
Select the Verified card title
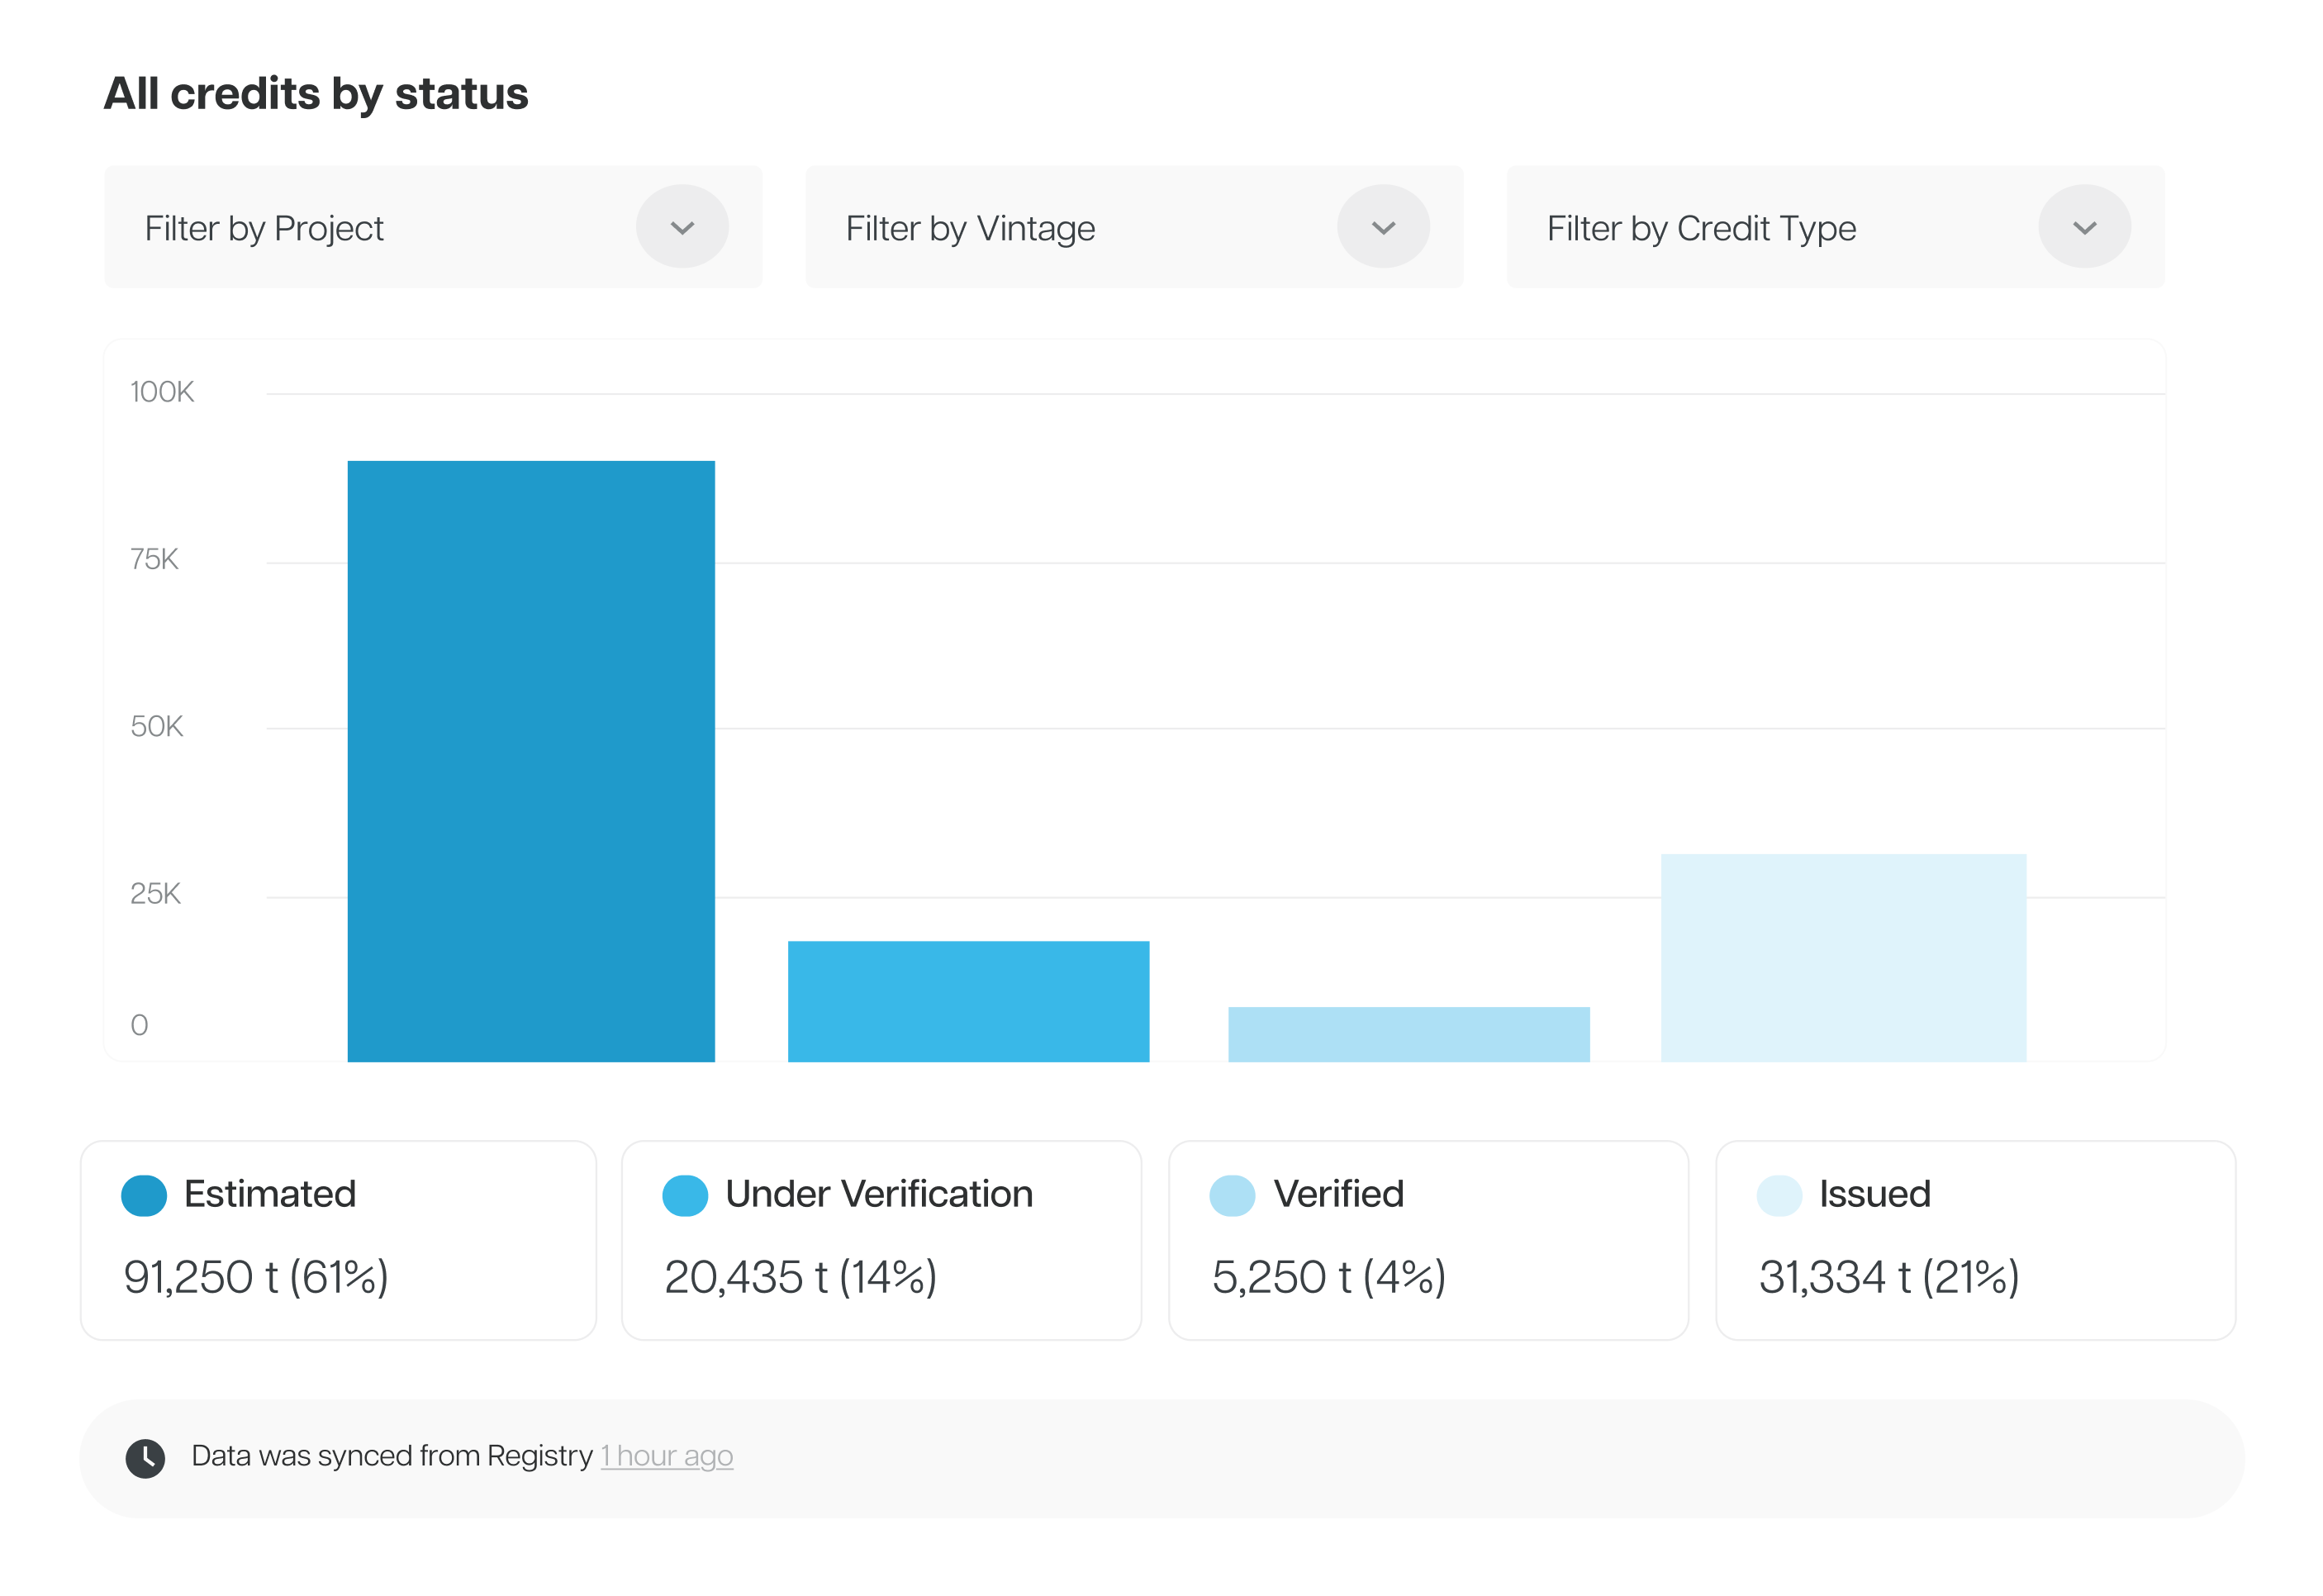click(x=1338, y=1194)
